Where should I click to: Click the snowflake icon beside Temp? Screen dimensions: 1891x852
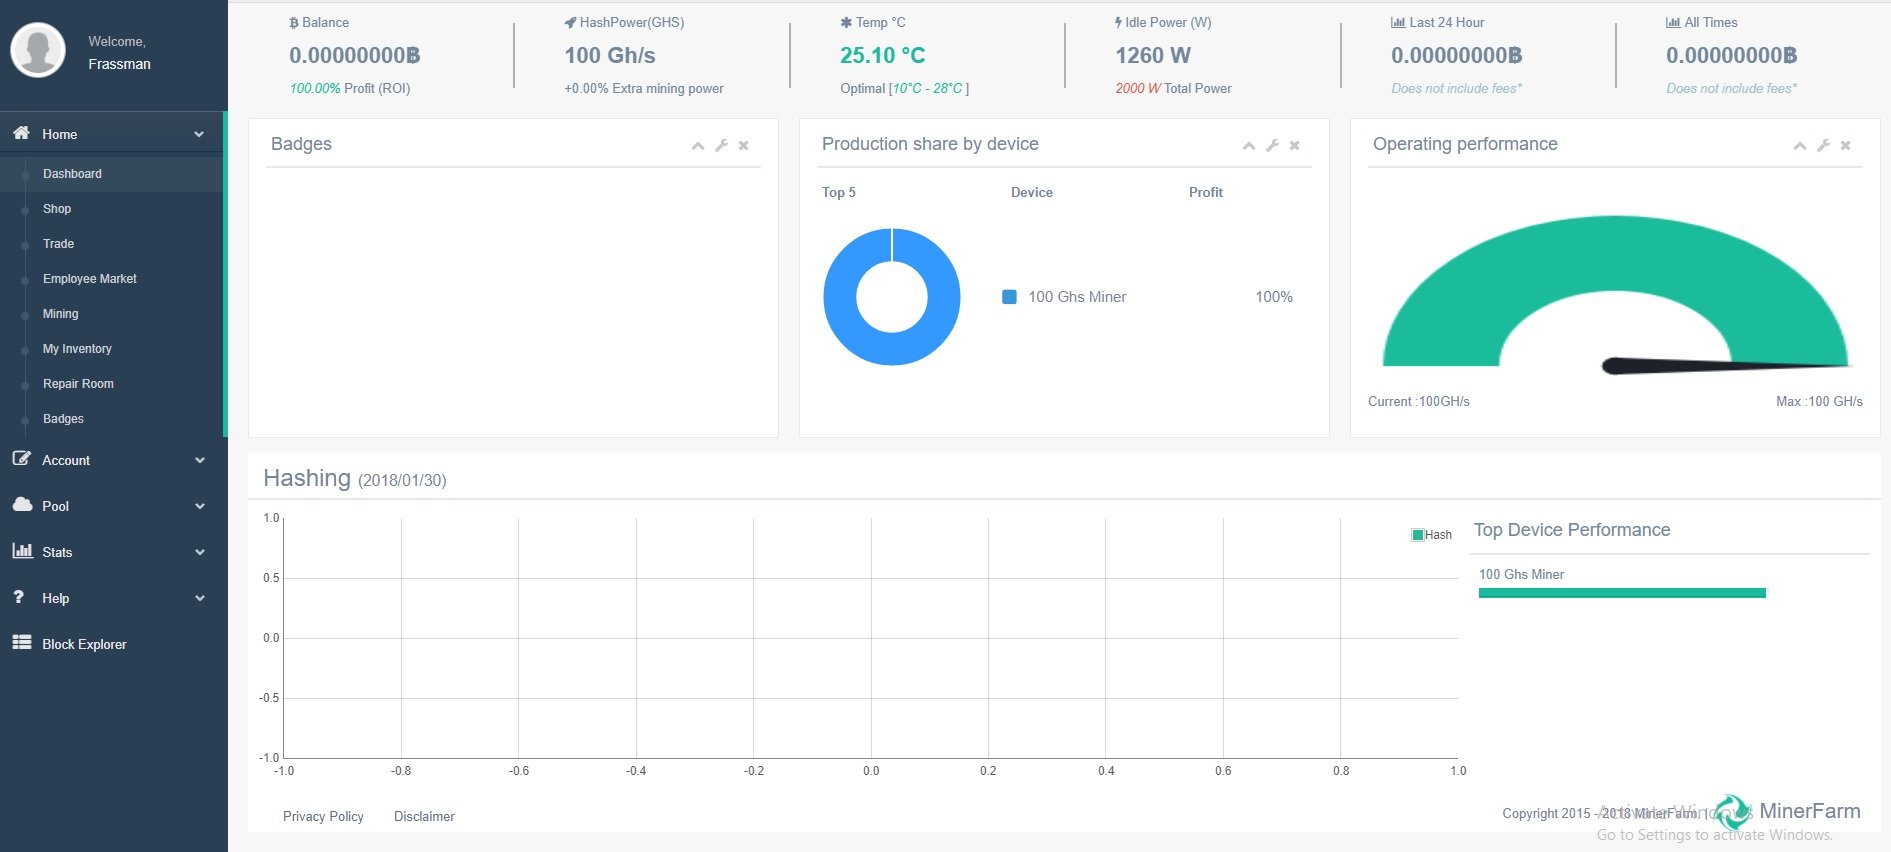(x=846, y=23)
